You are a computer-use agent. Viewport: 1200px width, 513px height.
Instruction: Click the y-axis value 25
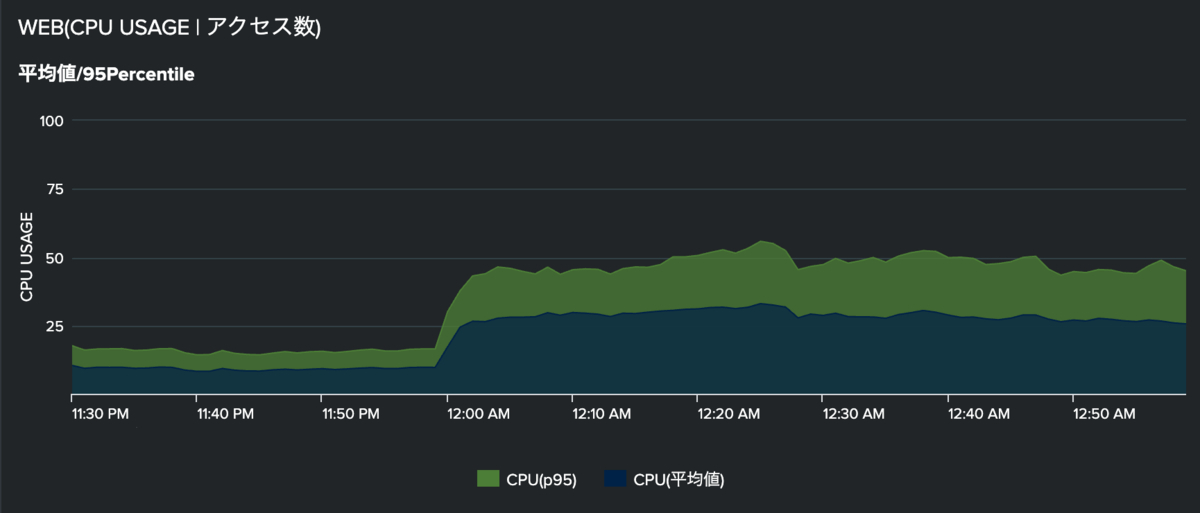[56, 327]
